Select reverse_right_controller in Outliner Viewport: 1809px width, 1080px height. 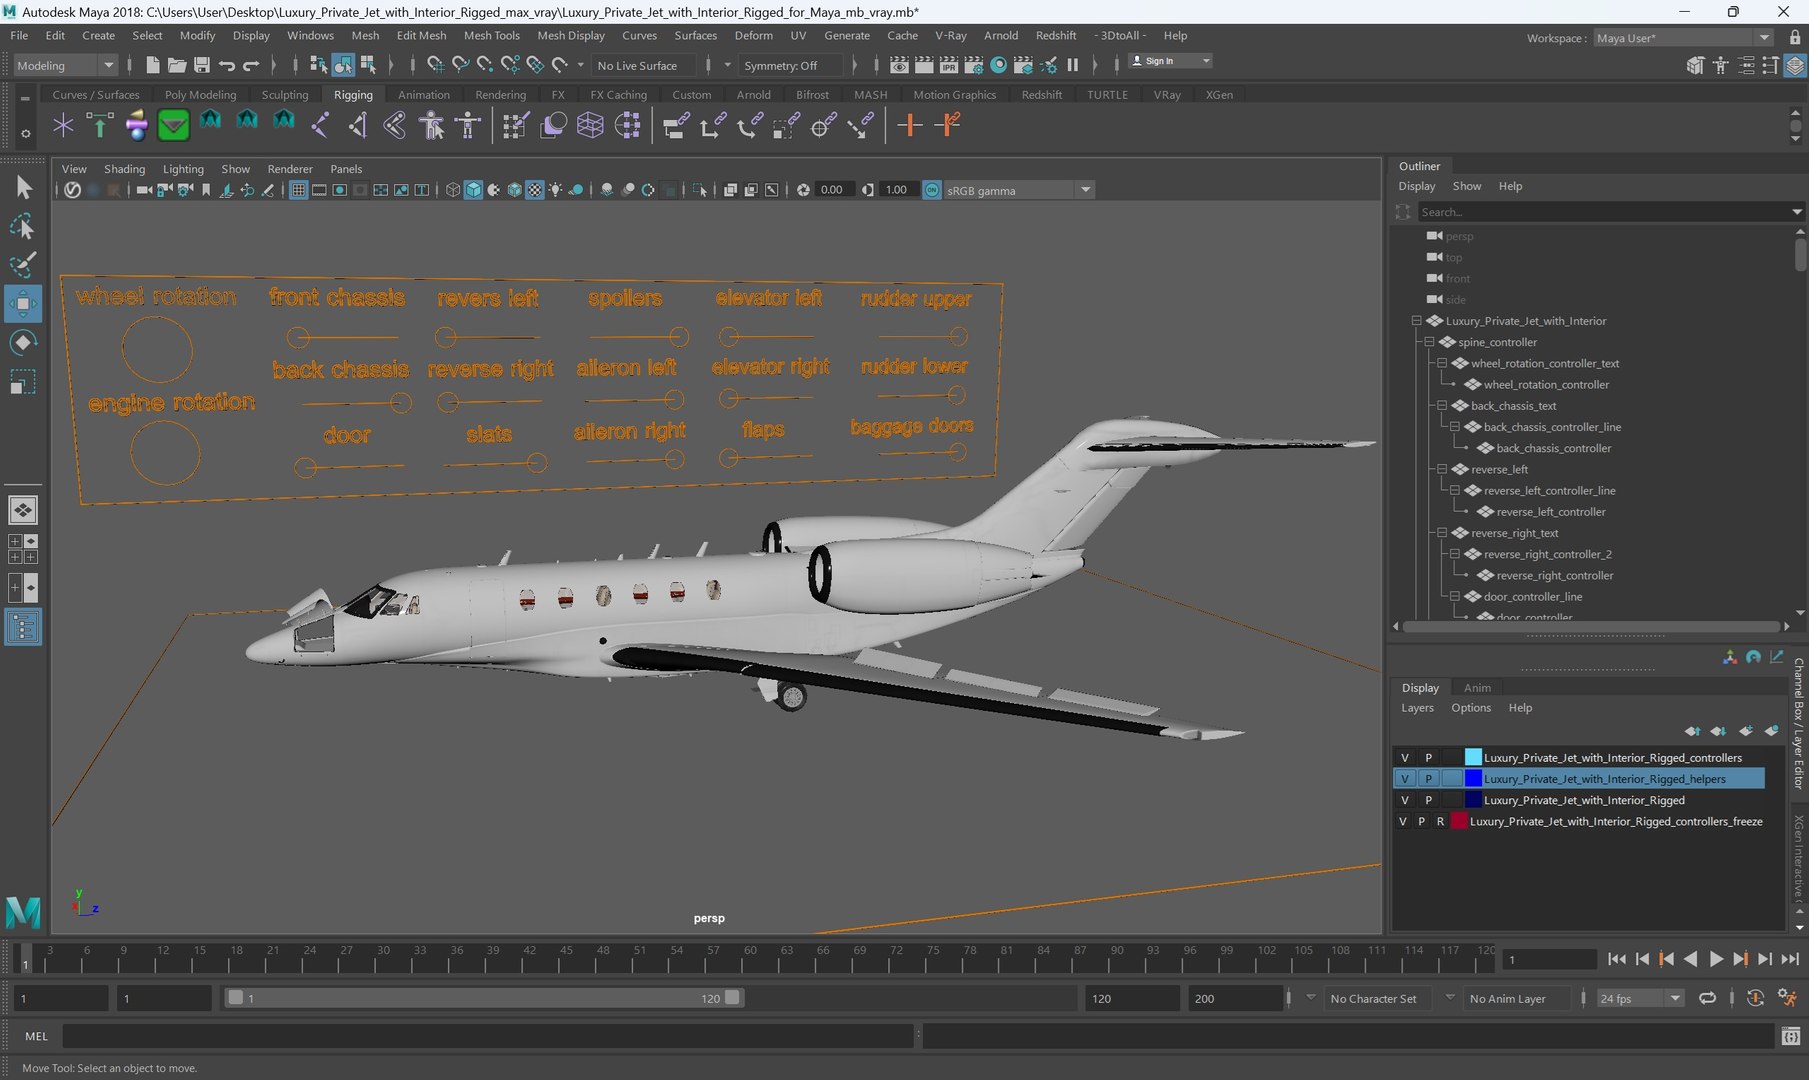(1555, 576)
